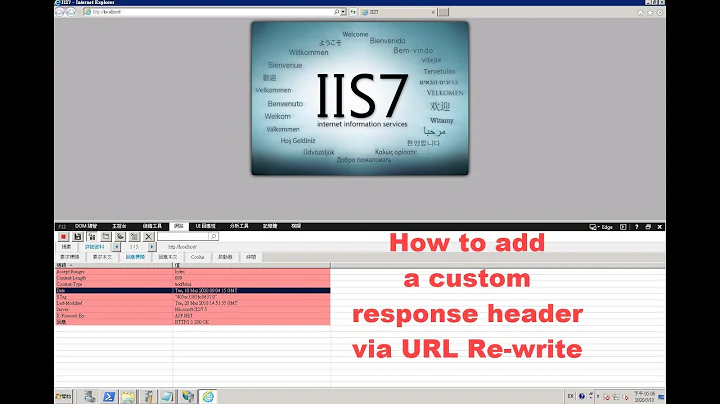The image size is (720, 404).
Task: Open the browser home icon
Action: (640, 12)
